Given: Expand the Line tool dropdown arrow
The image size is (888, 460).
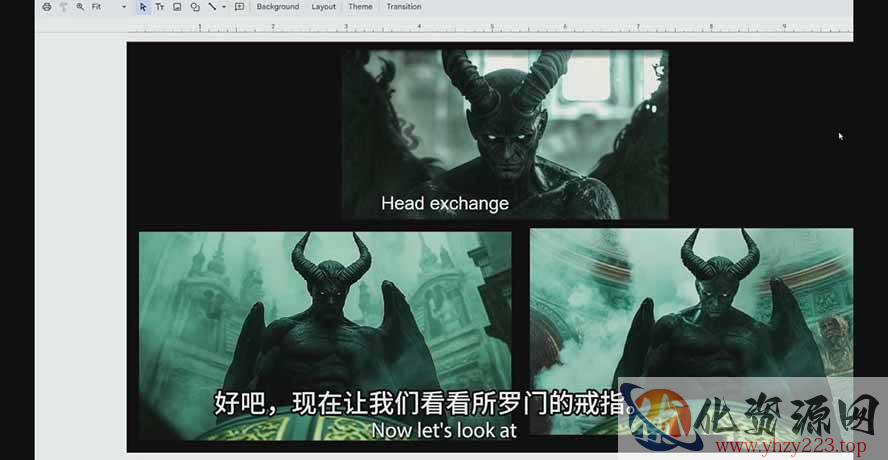Looking at the screenshot, I should coord(224,7).
